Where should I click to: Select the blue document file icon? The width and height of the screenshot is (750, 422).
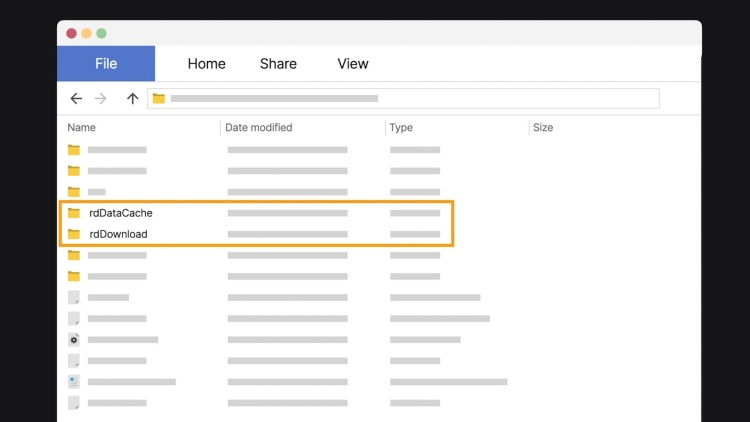74,382
